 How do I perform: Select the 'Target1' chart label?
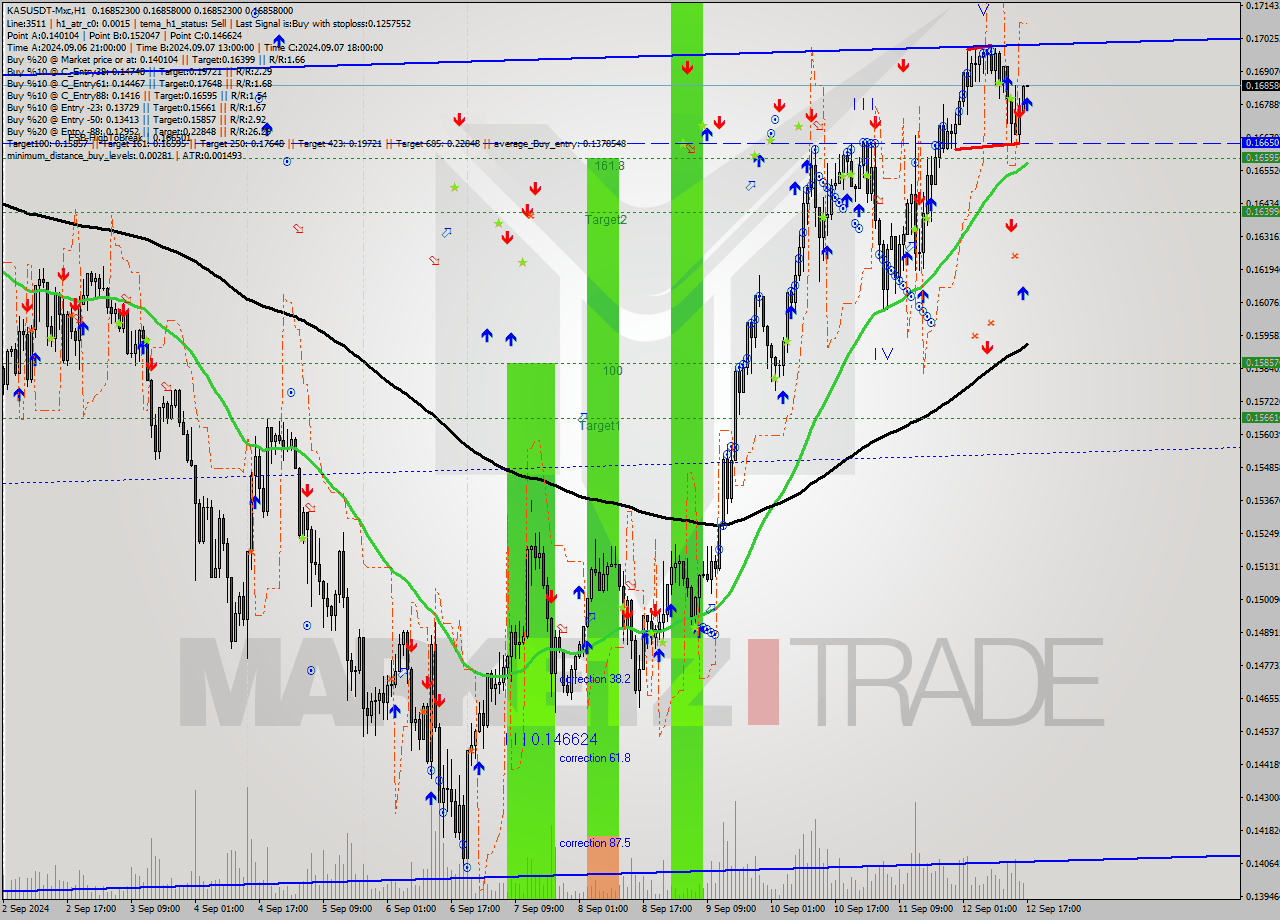[600, 426]
